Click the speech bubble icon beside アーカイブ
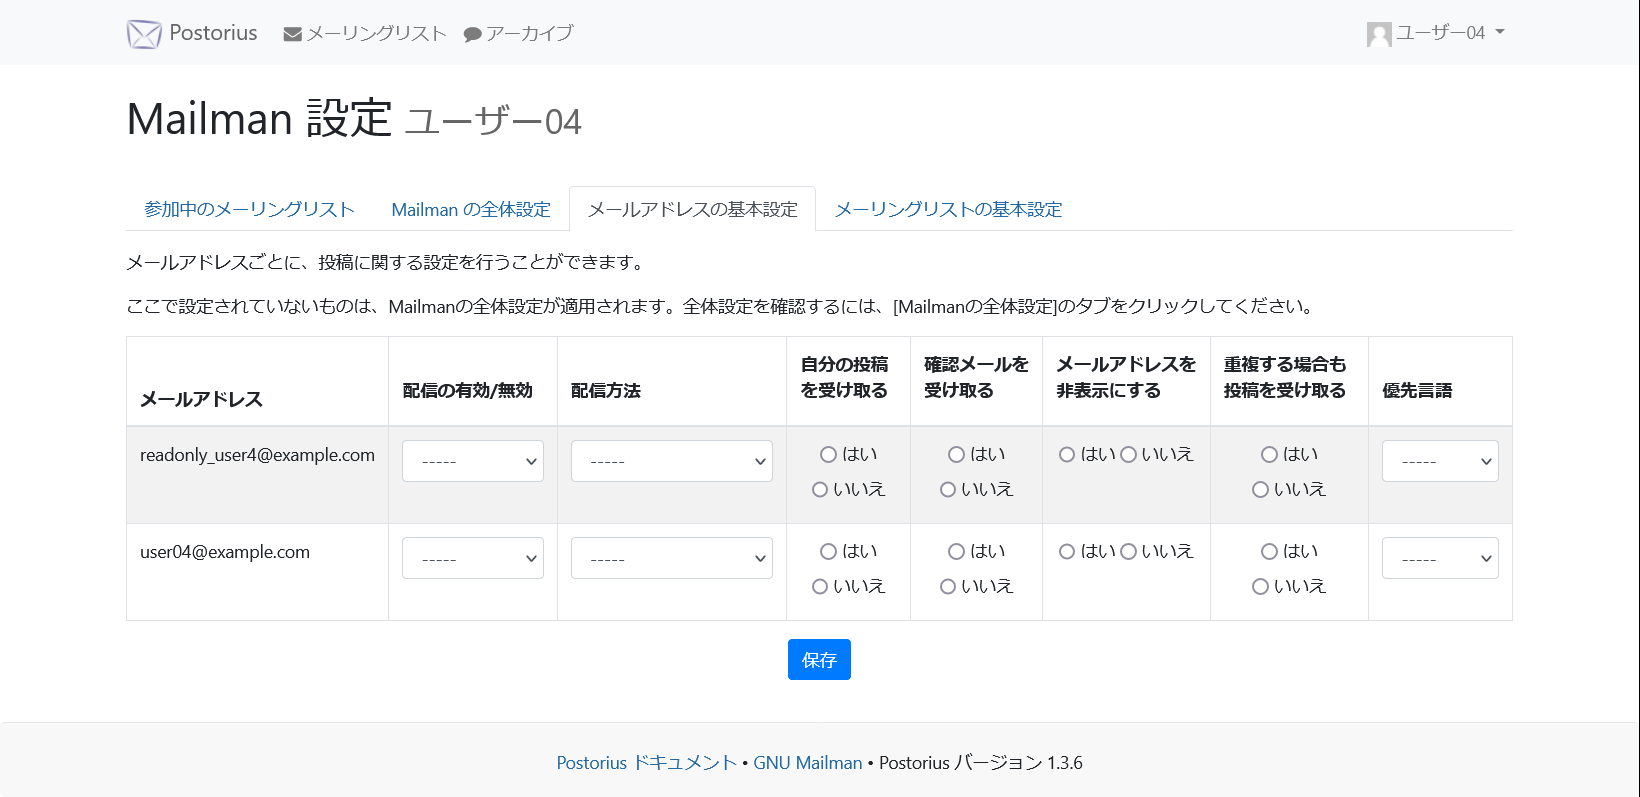1640x797 pixels. (x=473, y=35)
